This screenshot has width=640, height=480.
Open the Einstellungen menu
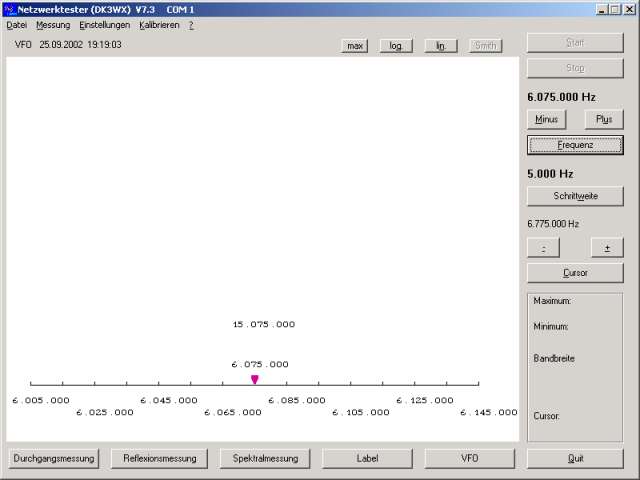coord(104,25)
